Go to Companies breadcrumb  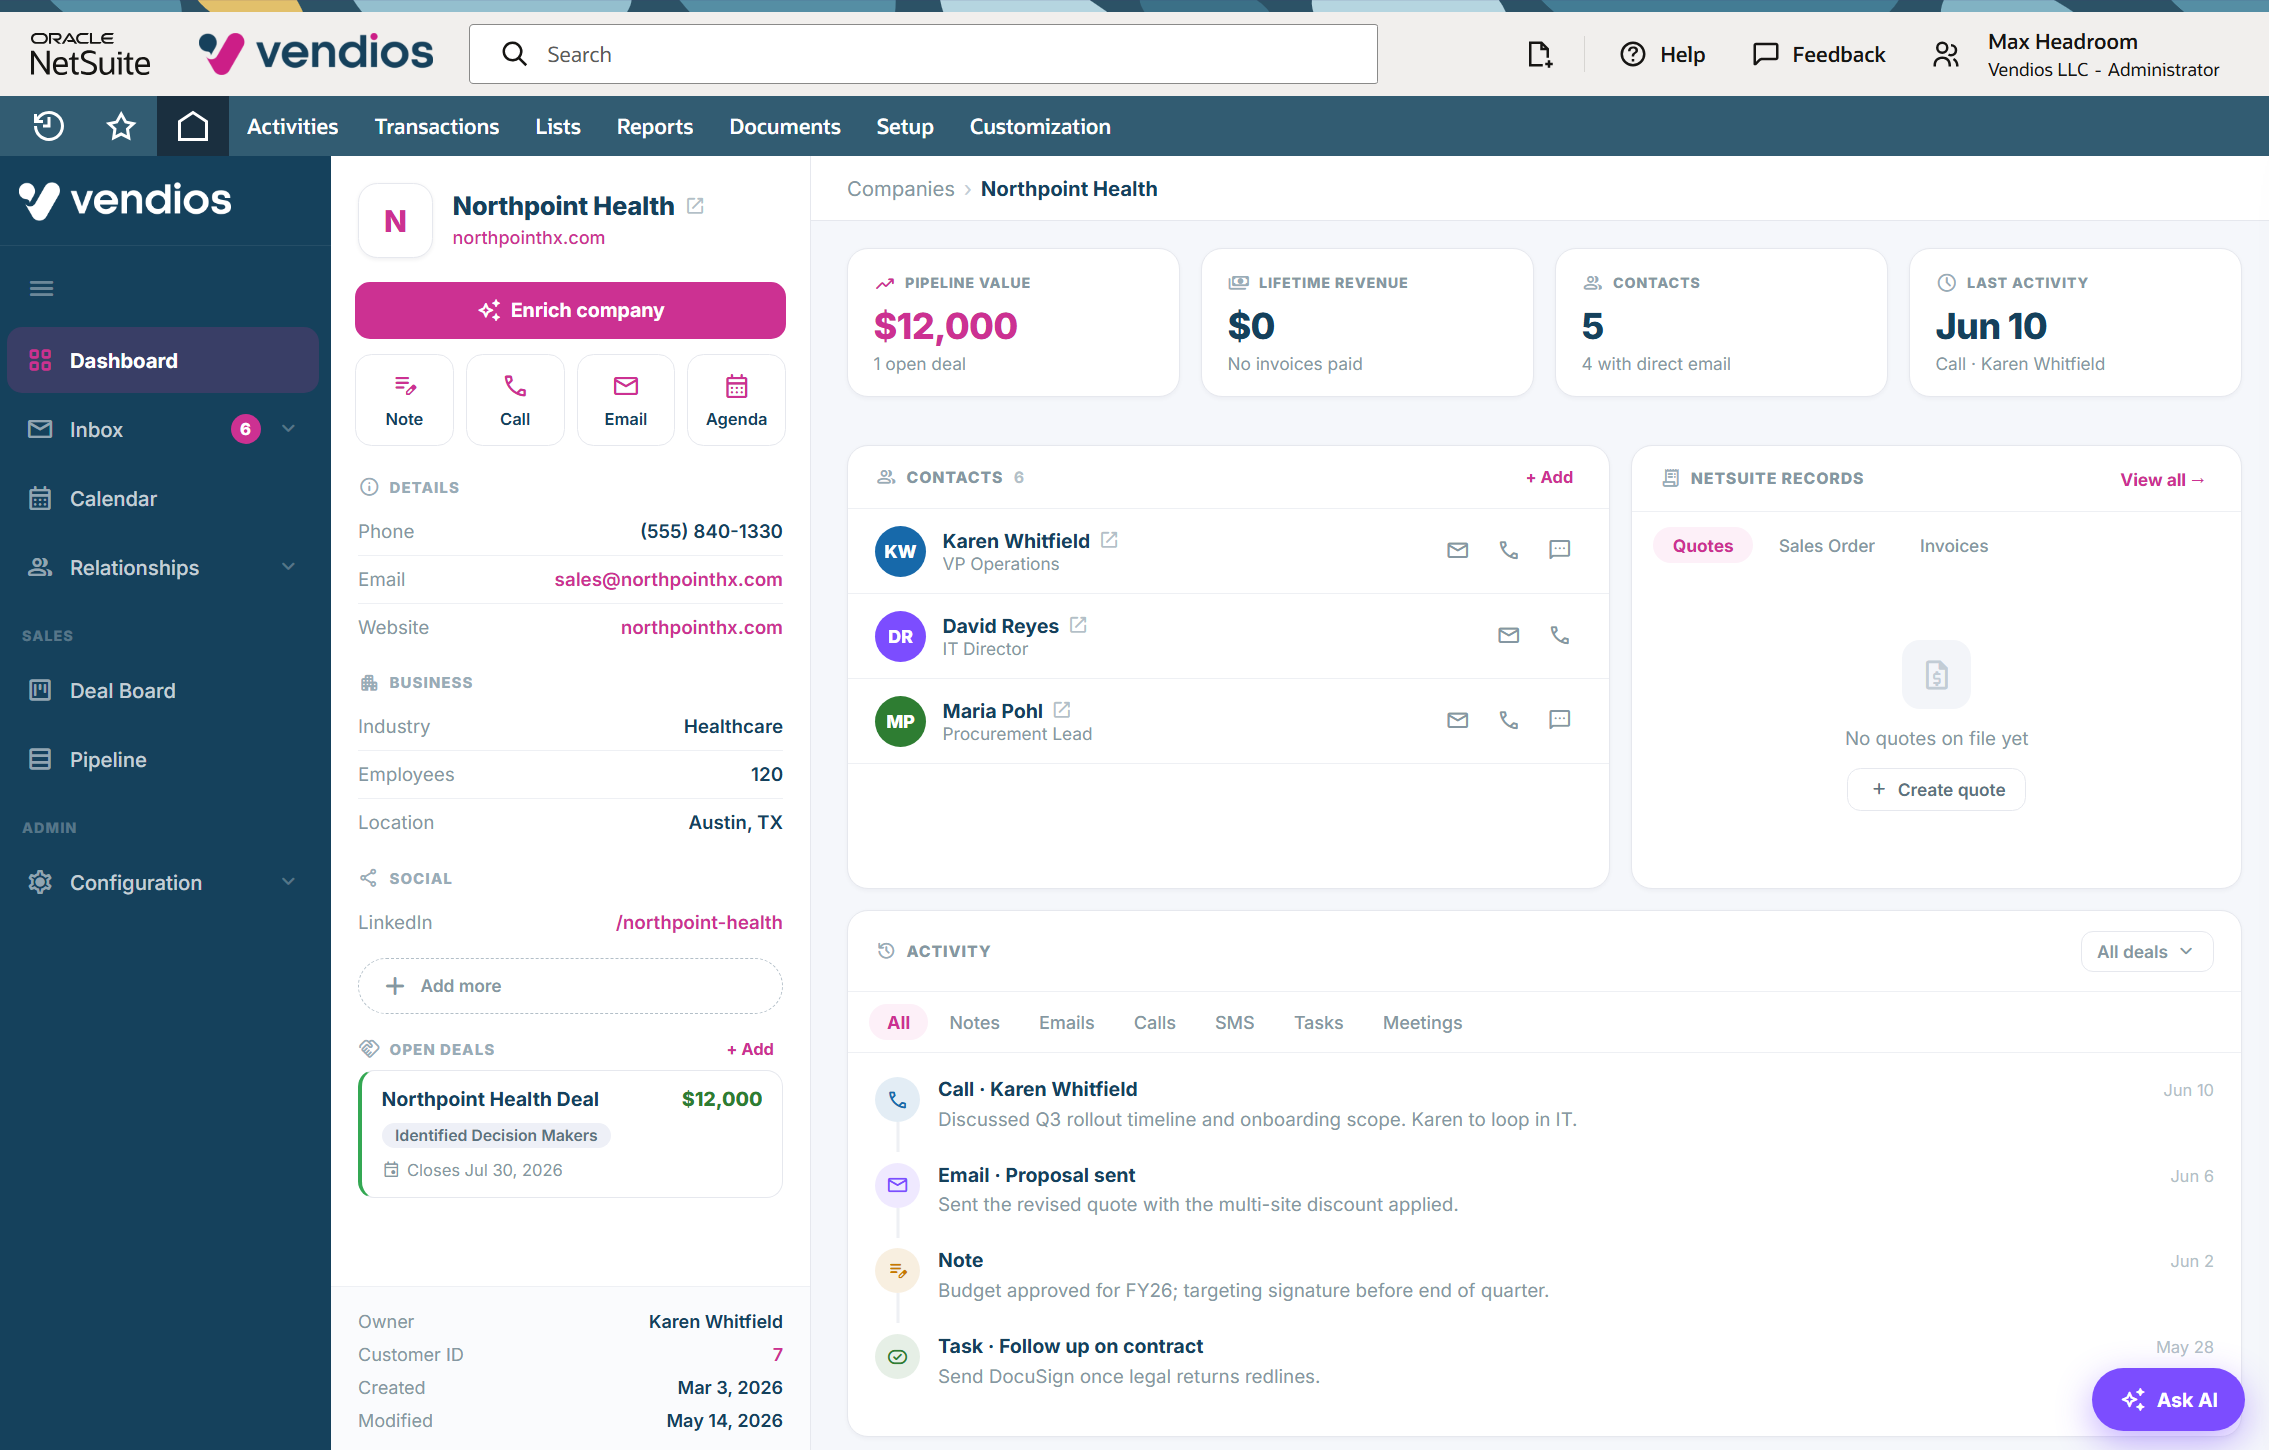point(900,189)
